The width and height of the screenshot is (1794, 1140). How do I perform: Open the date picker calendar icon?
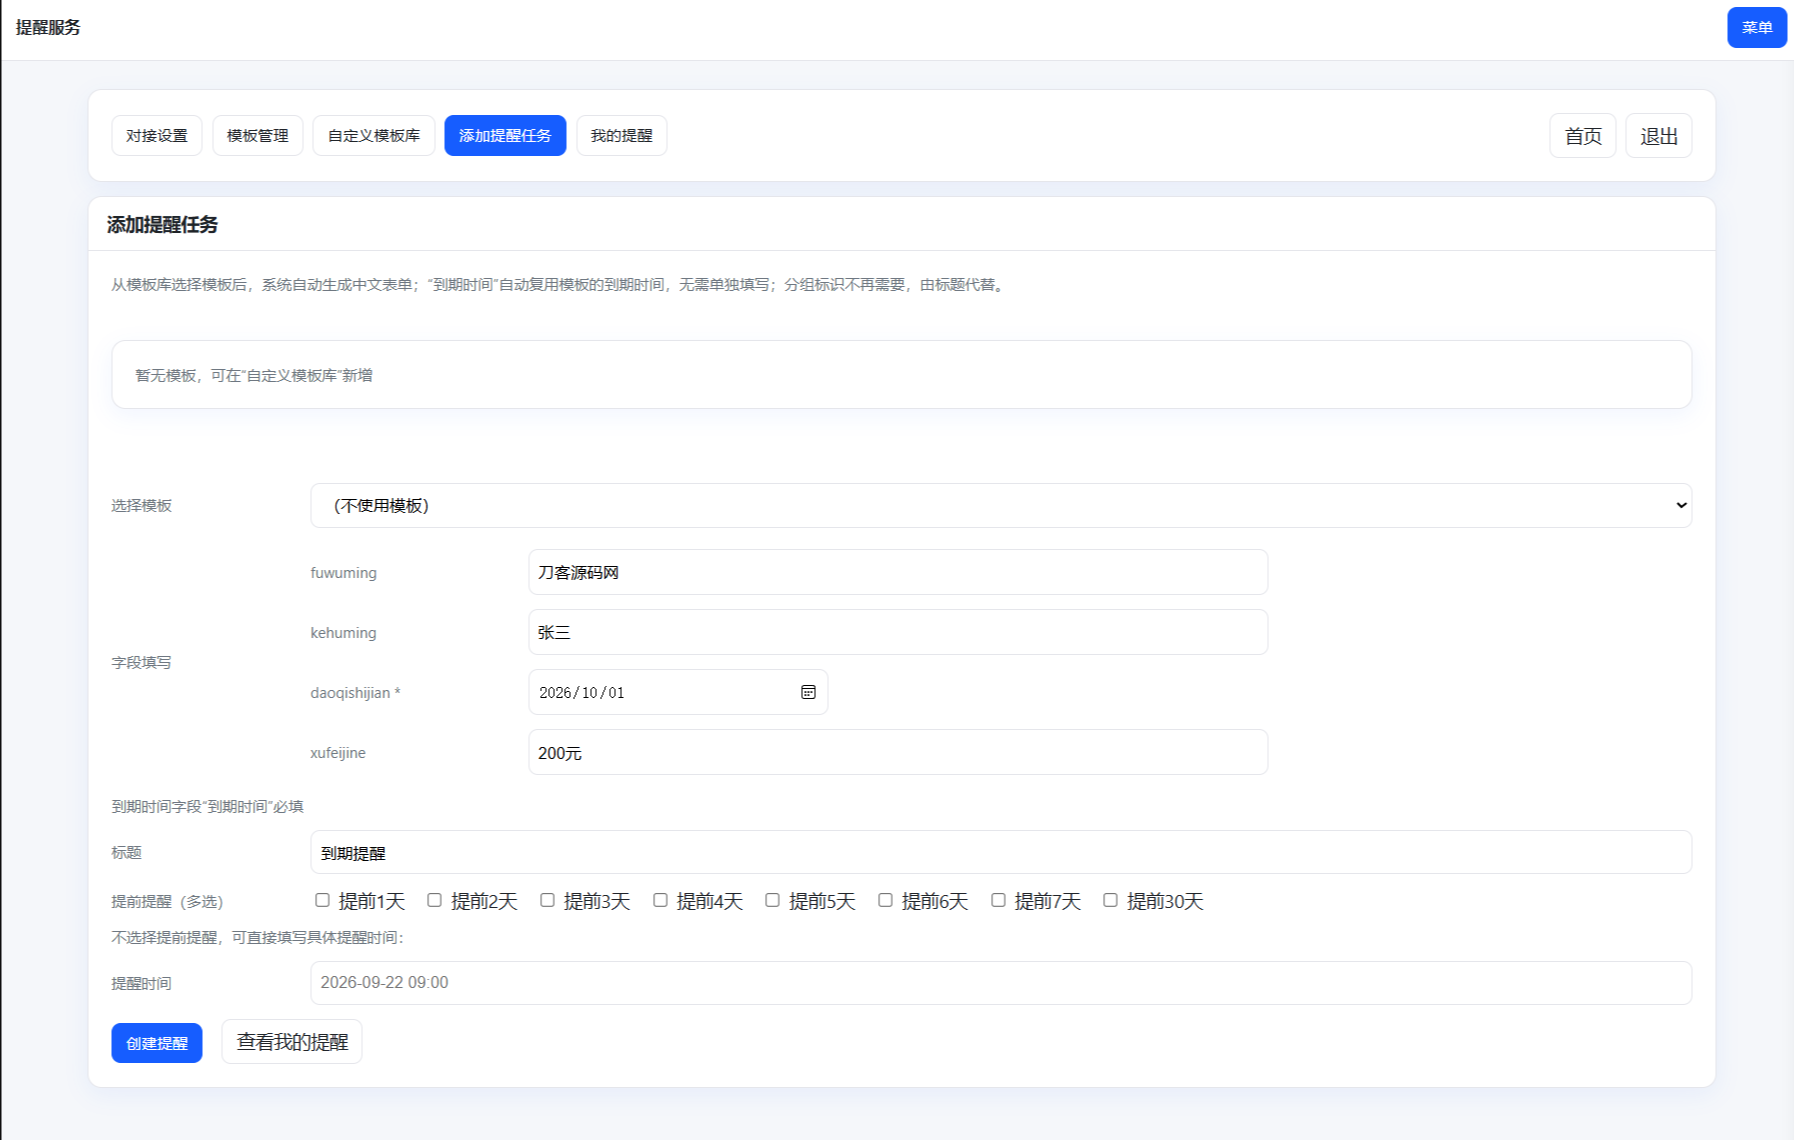click(808, 692)
